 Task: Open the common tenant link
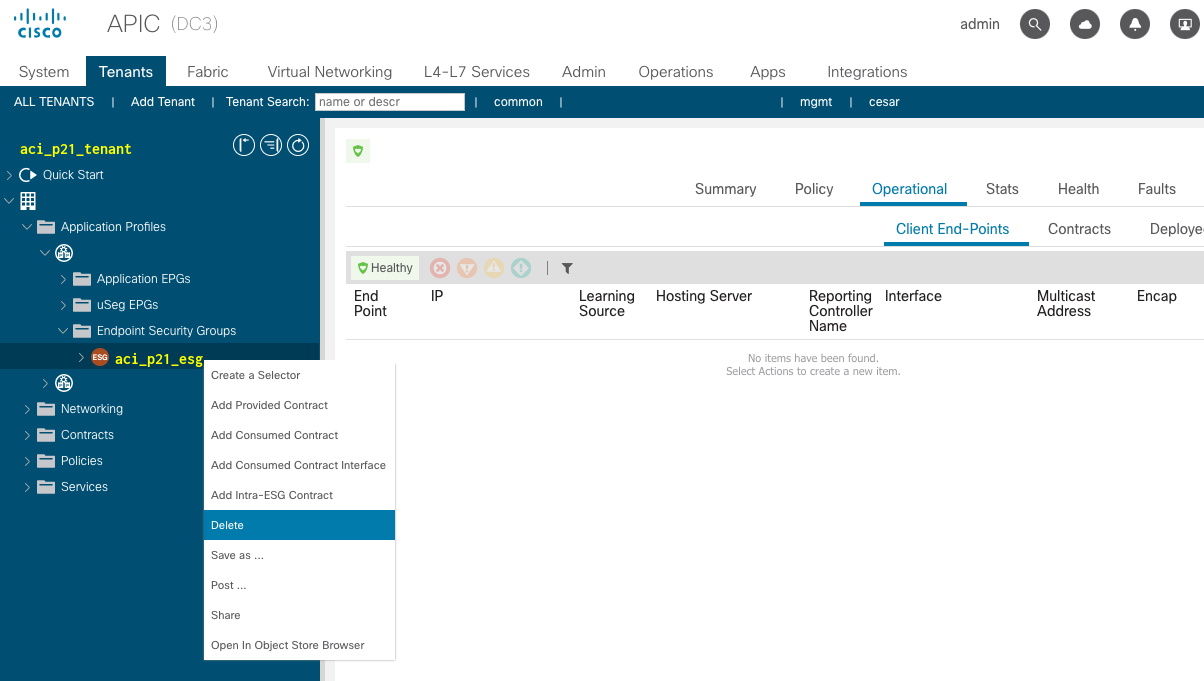pos(518,102)
